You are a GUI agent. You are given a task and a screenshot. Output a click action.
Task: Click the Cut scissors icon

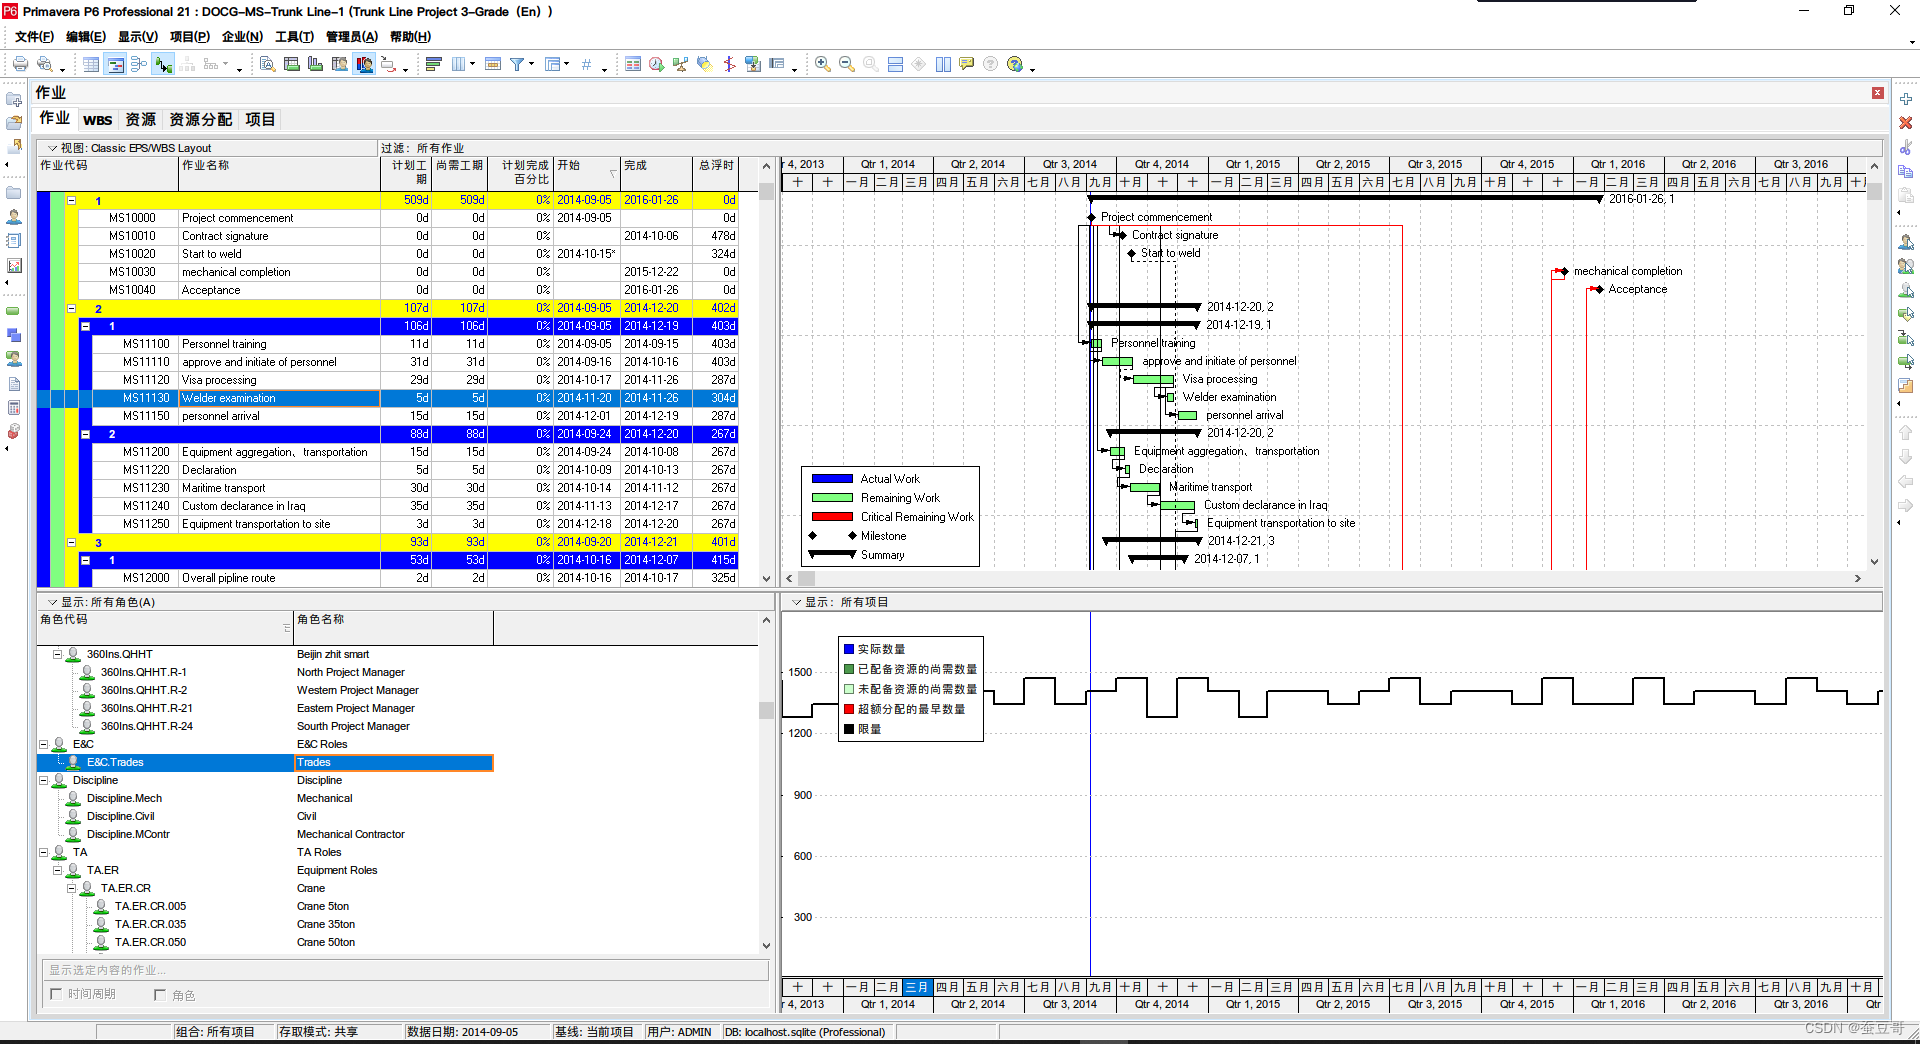[x=1906, y=147]
